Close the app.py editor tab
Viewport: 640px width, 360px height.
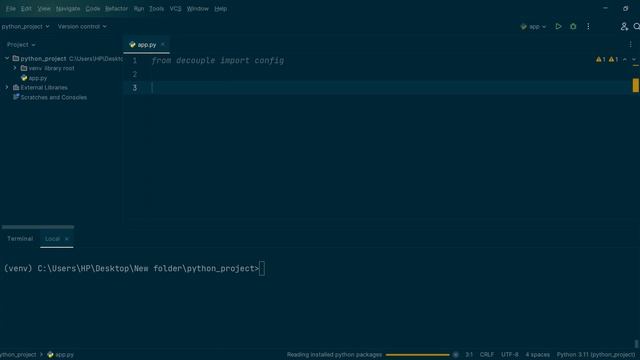point(163,44)
